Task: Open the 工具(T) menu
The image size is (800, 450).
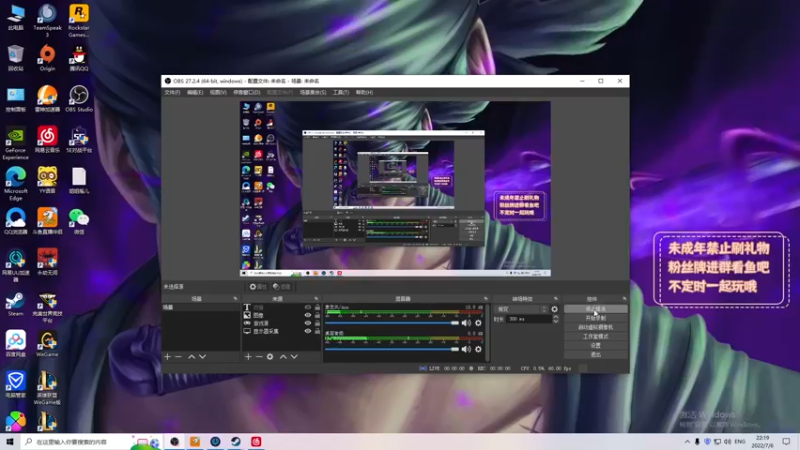Action: click(341, 92)
